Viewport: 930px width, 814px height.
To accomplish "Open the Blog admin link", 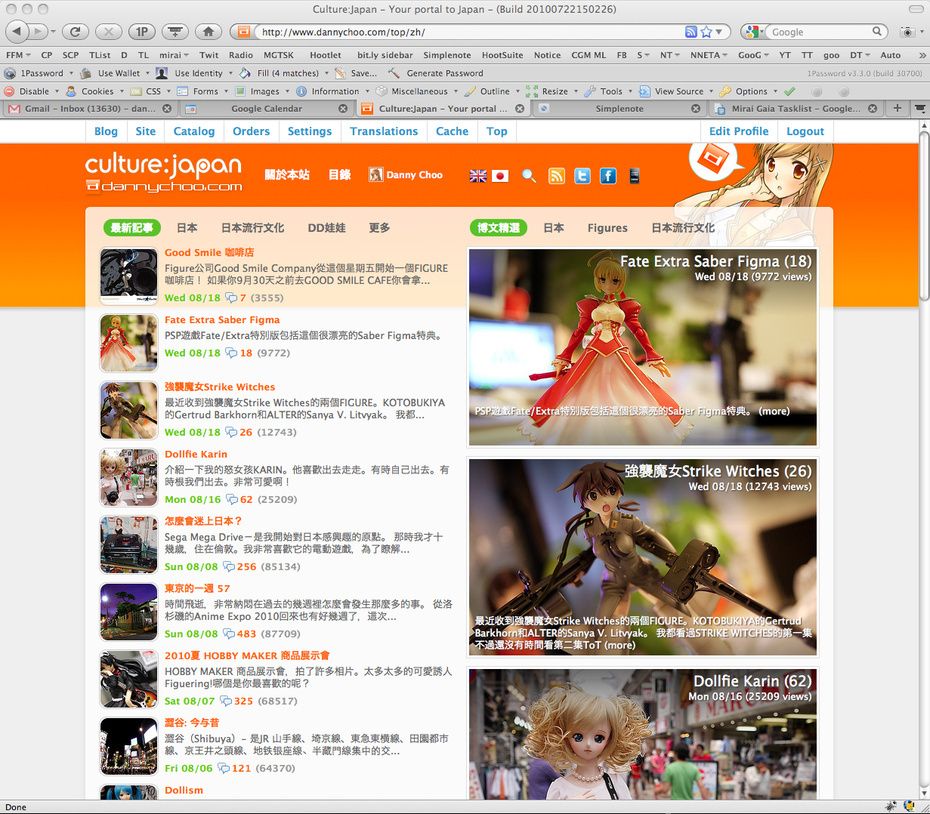I will point(106,131).
